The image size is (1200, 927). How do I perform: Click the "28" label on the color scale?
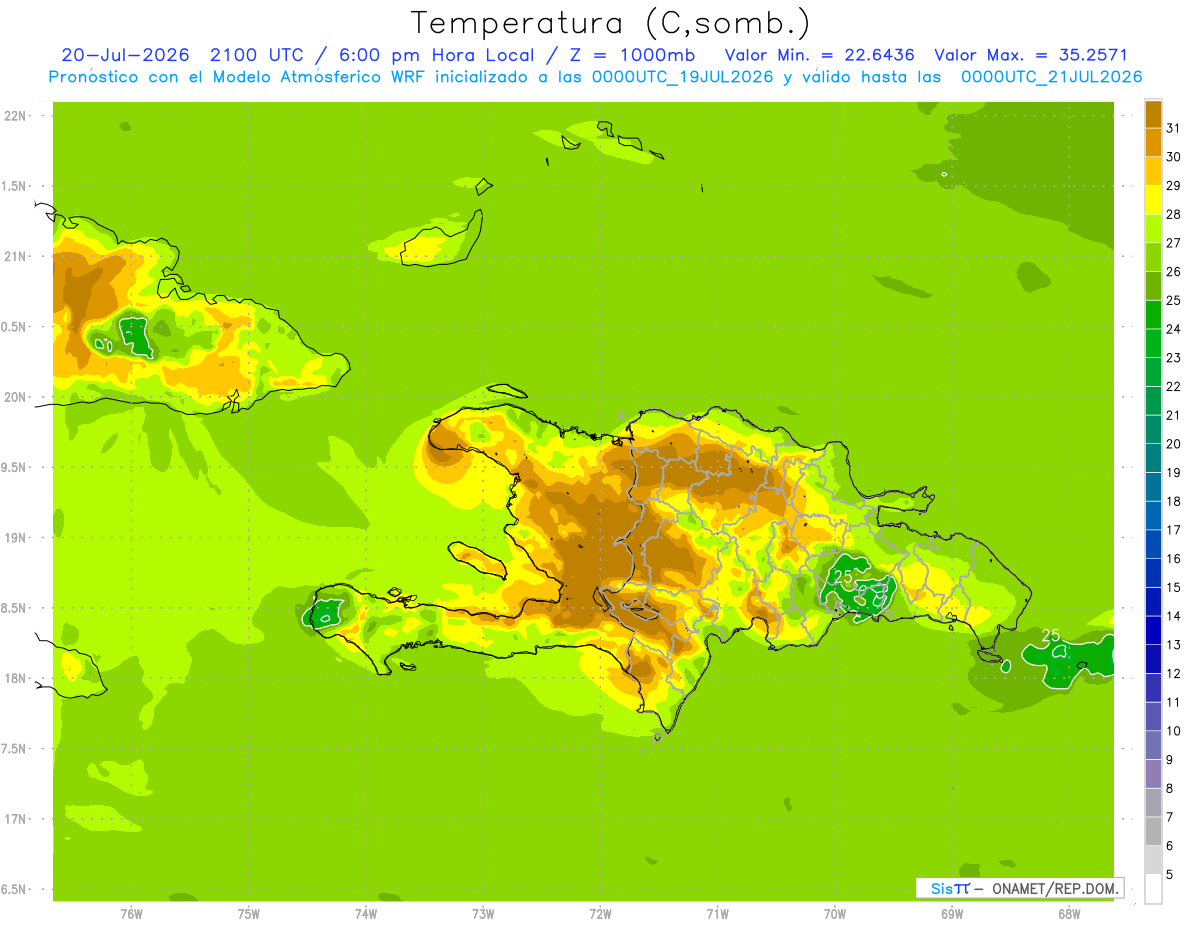click(x=1174, y=214)
